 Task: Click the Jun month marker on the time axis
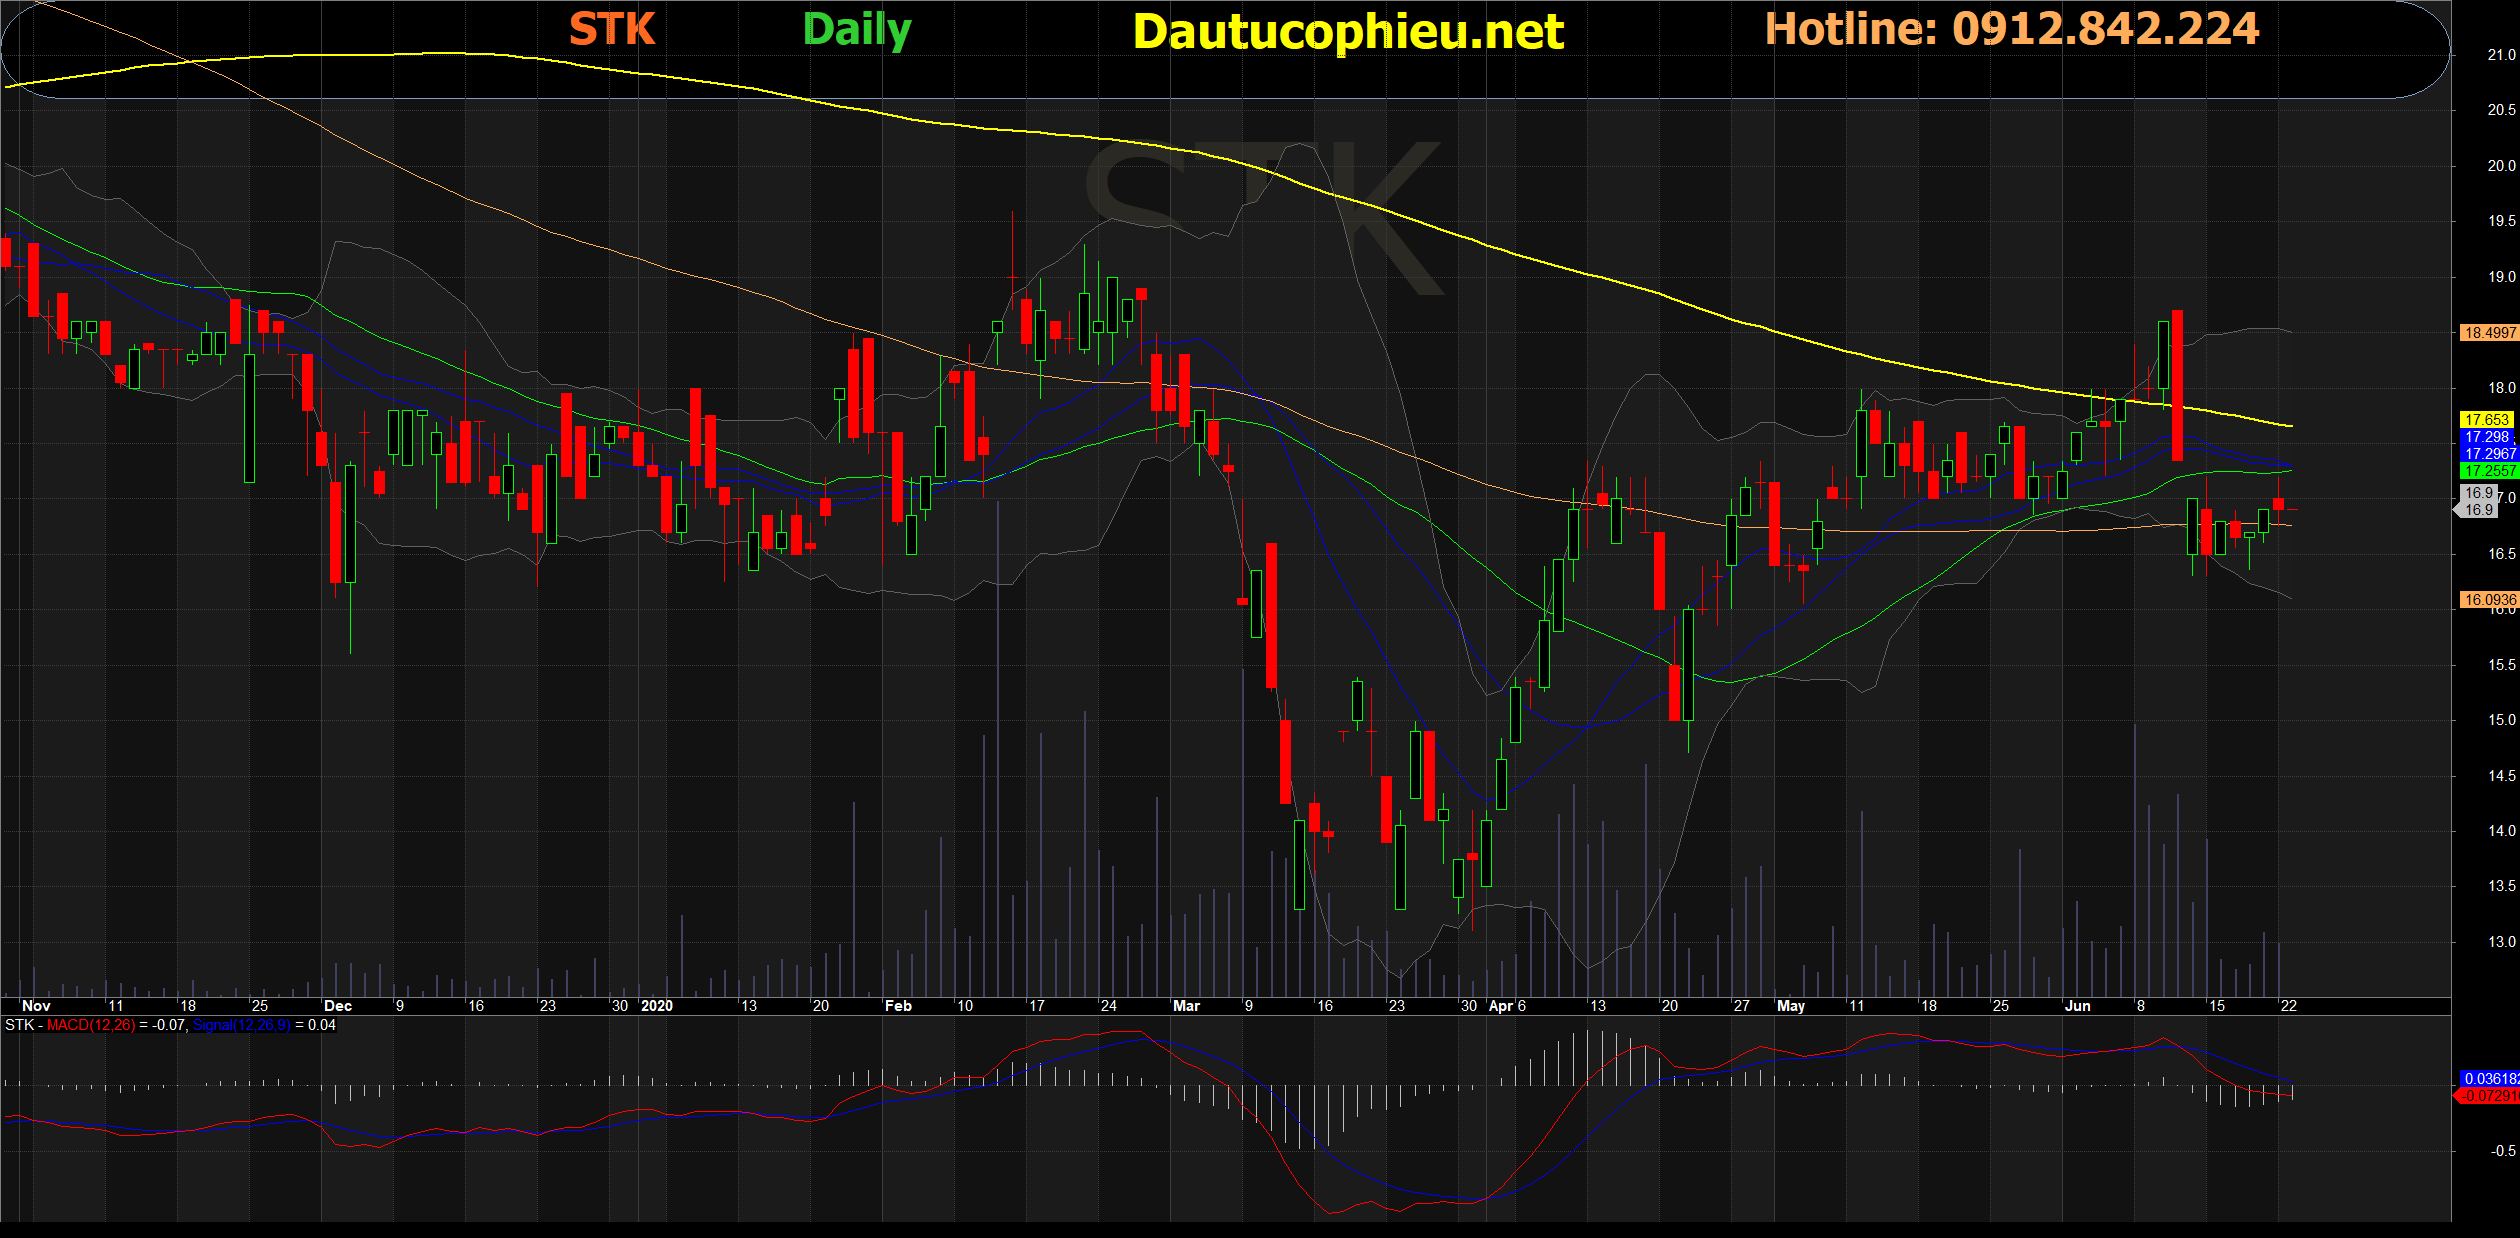tap(2077, 1006)
